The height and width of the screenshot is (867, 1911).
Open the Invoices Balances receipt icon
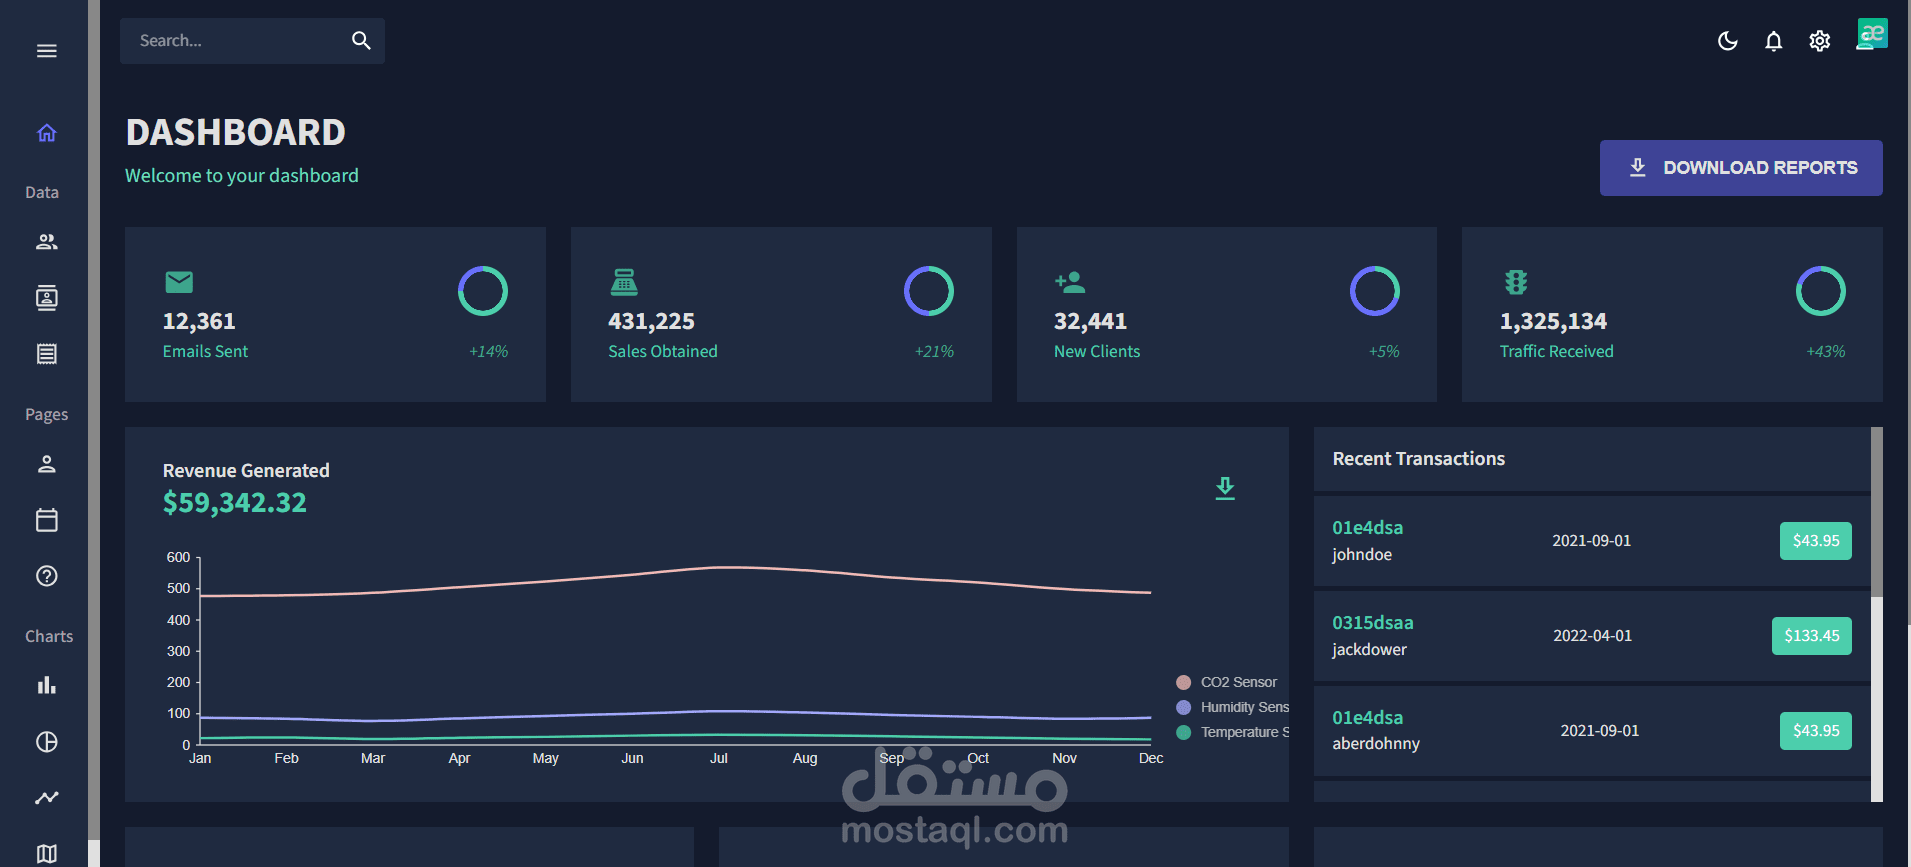pyautogui.click(x=47, y=354)
